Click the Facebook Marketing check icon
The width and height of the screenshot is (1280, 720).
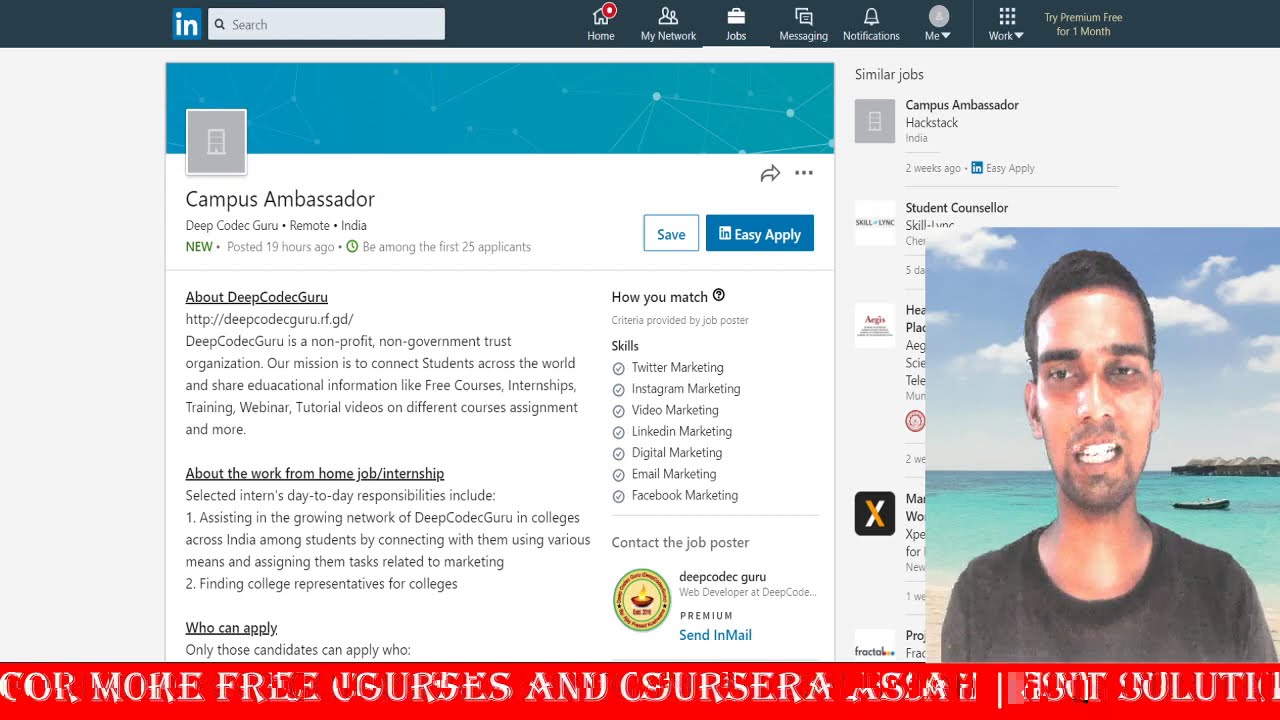[x=618, y=496]
